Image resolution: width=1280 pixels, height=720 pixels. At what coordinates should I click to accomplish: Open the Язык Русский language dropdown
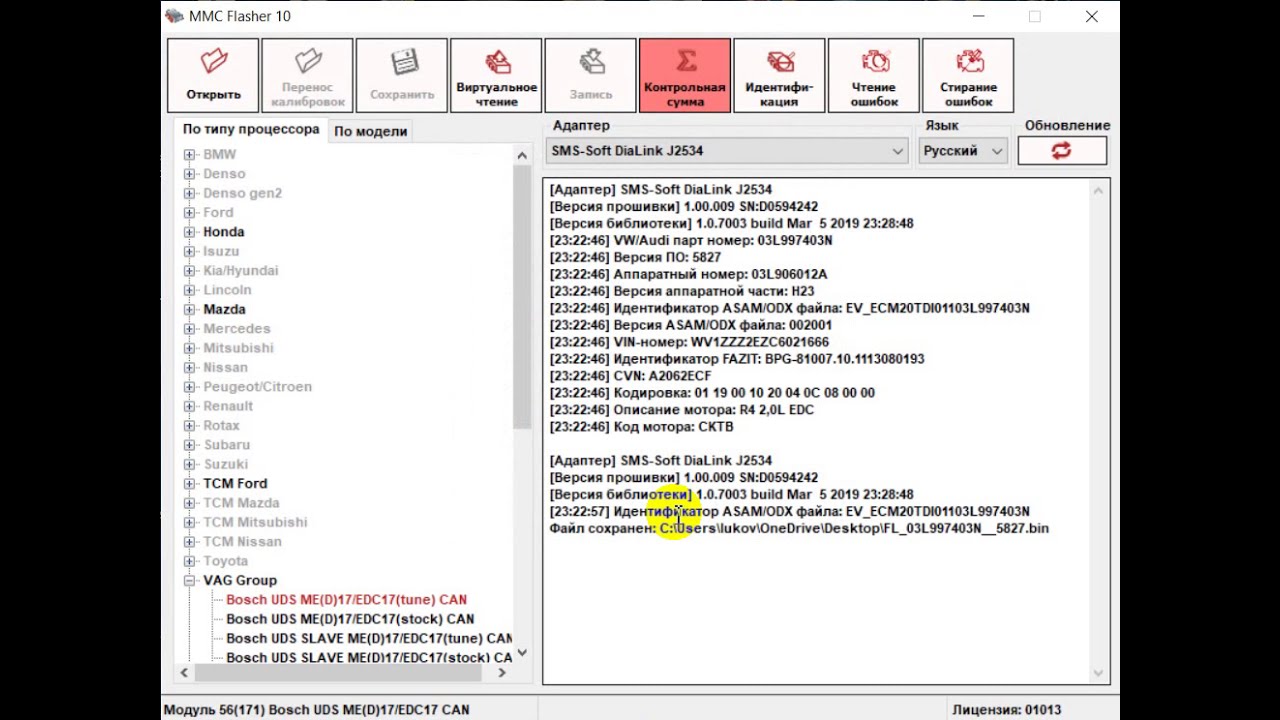(x=962, y=151)
